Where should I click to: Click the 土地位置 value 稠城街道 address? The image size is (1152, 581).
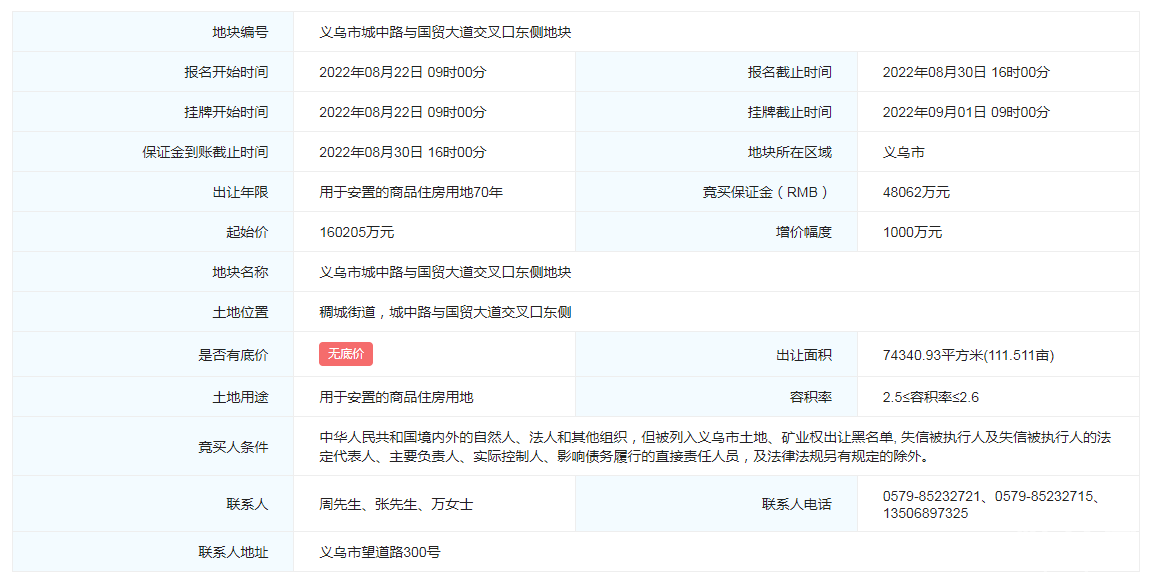pyautogui.click(x=445, y=312)
